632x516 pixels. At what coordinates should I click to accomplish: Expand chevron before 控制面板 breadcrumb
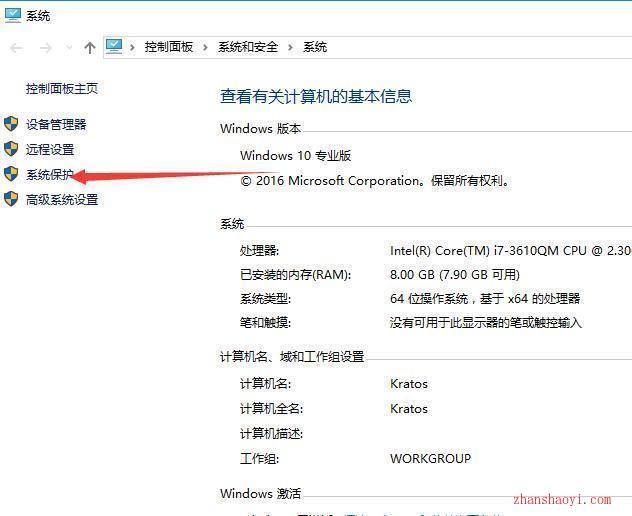[132, 48]
